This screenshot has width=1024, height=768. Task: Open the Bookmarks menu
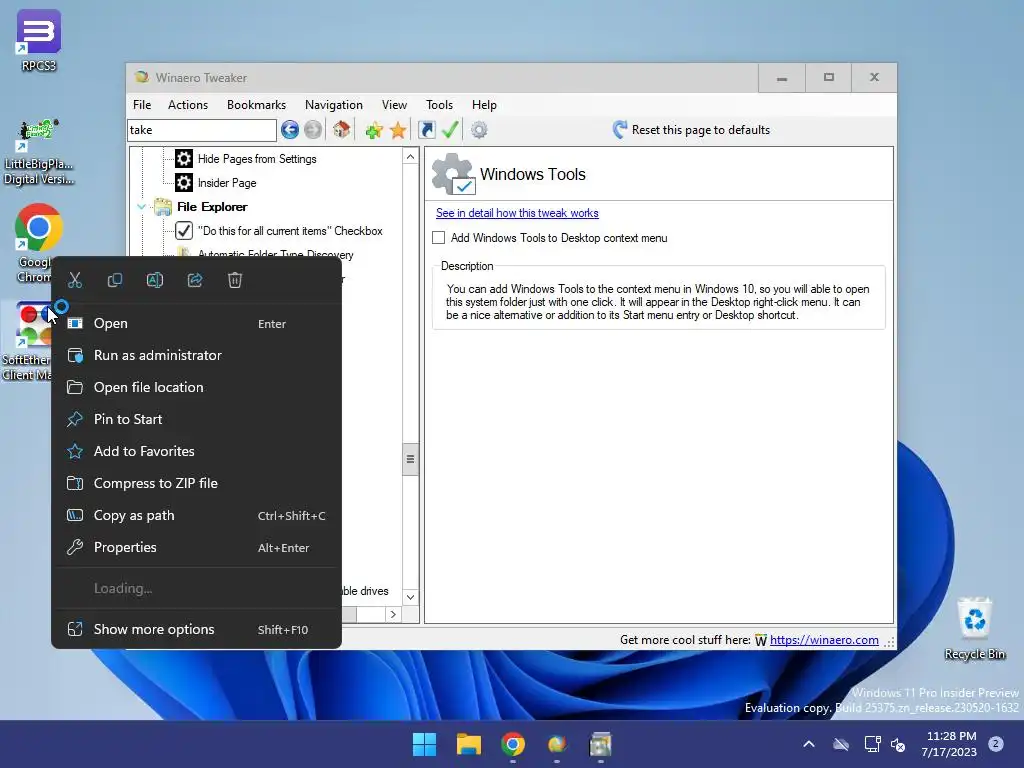coord(256,105)
